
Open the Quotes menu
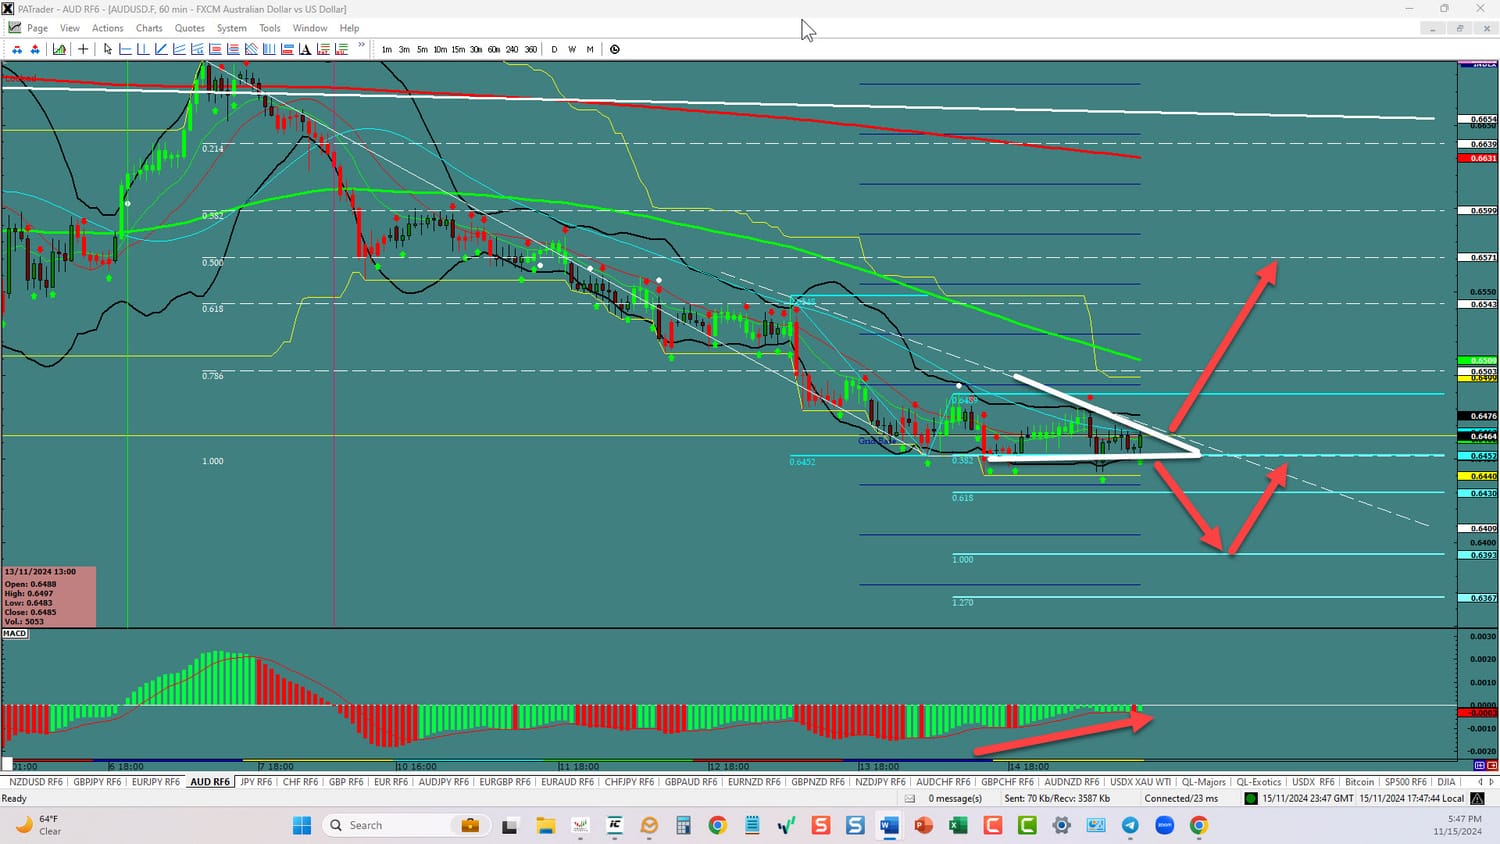click(190, 28)
